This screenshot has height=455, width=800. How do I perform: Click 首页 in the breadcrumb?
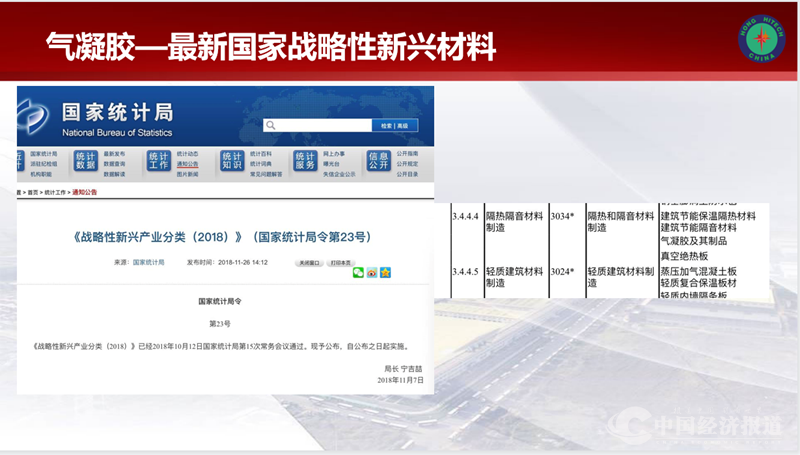33,192
